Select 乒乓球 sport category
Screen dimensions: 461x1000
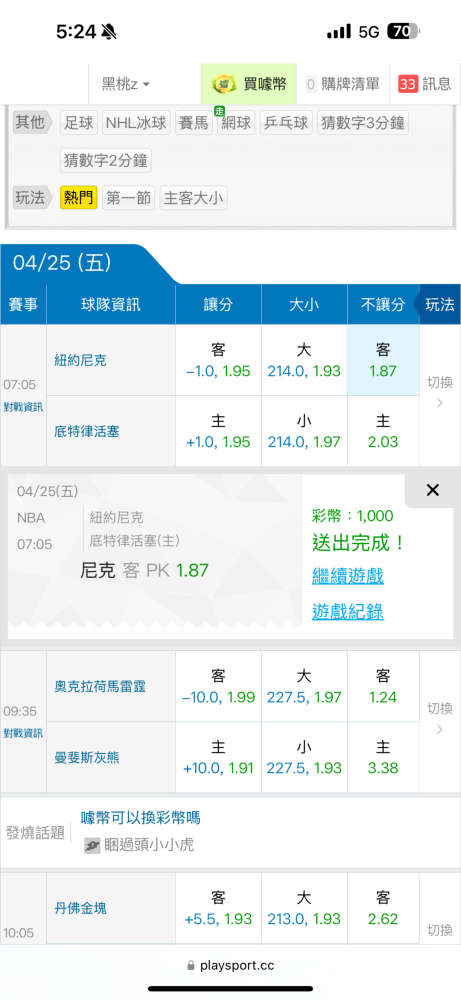tap(286, 122)
